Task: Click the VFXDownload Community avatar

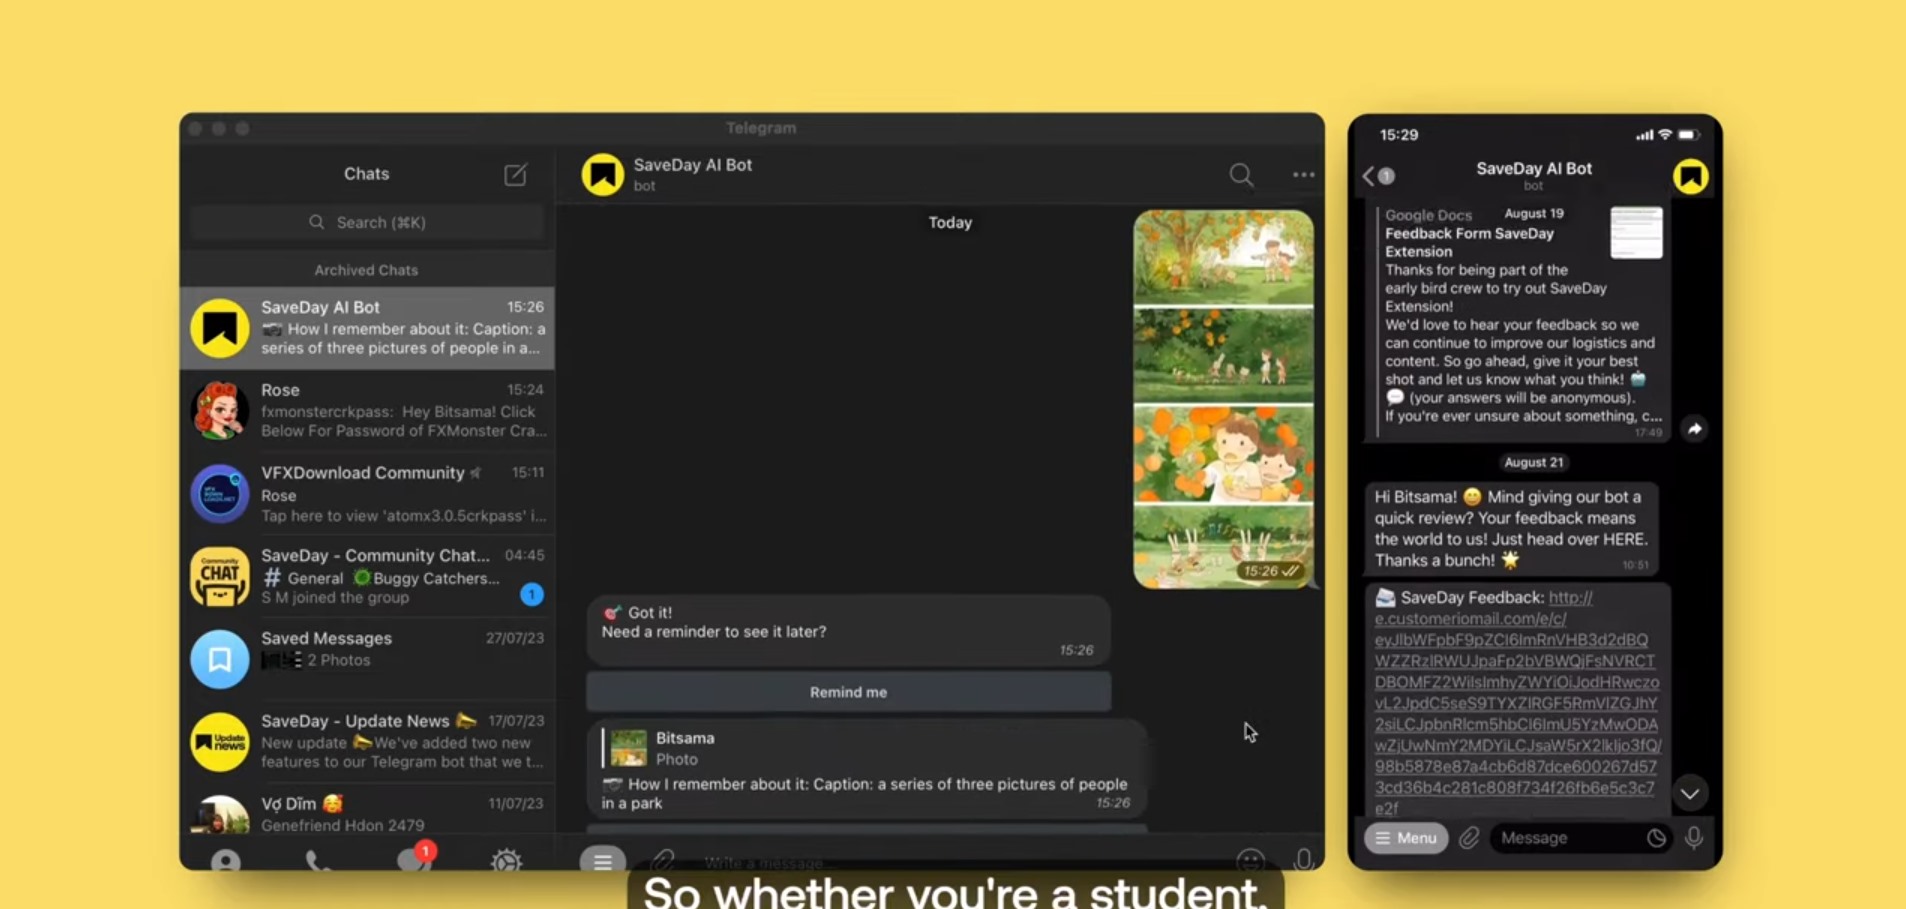Action: 220,493
